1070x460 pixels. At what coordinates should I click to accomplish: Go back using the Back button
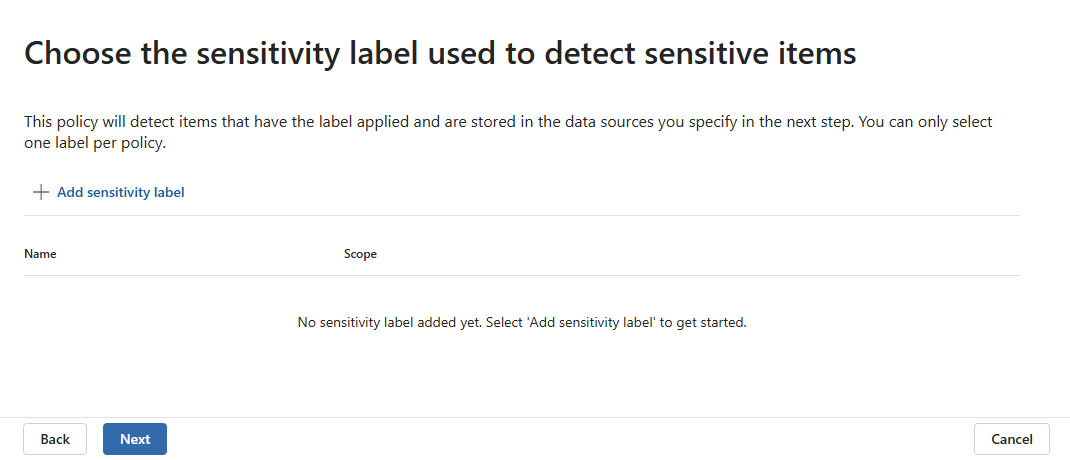point(55,439)
